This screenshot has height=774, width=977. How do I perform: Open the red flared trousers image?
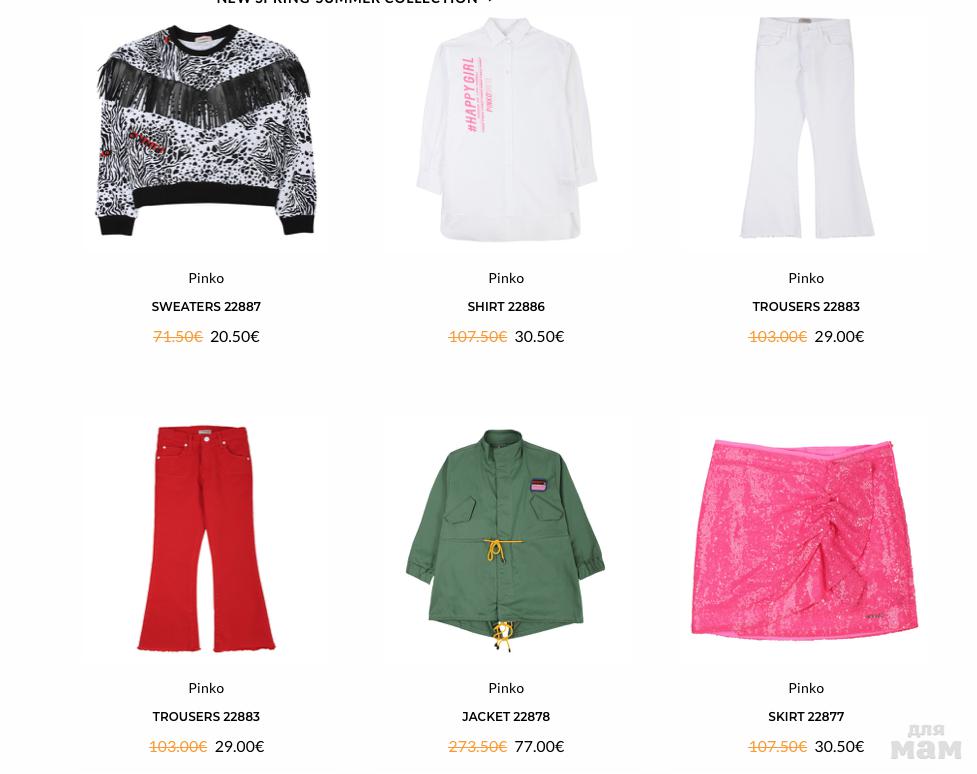click(206, 539)
